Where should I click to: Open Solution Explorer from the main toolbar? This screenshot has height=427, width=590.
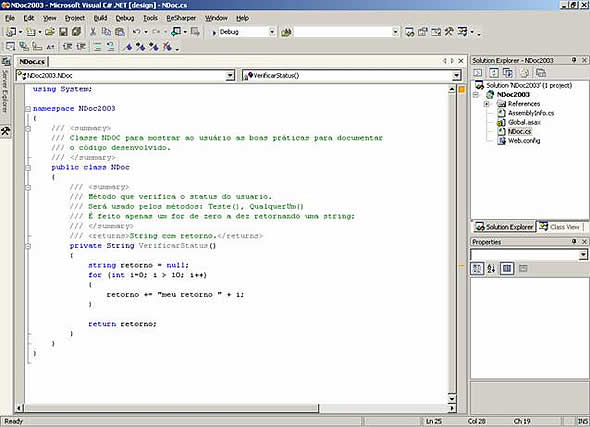pos(410,32)
